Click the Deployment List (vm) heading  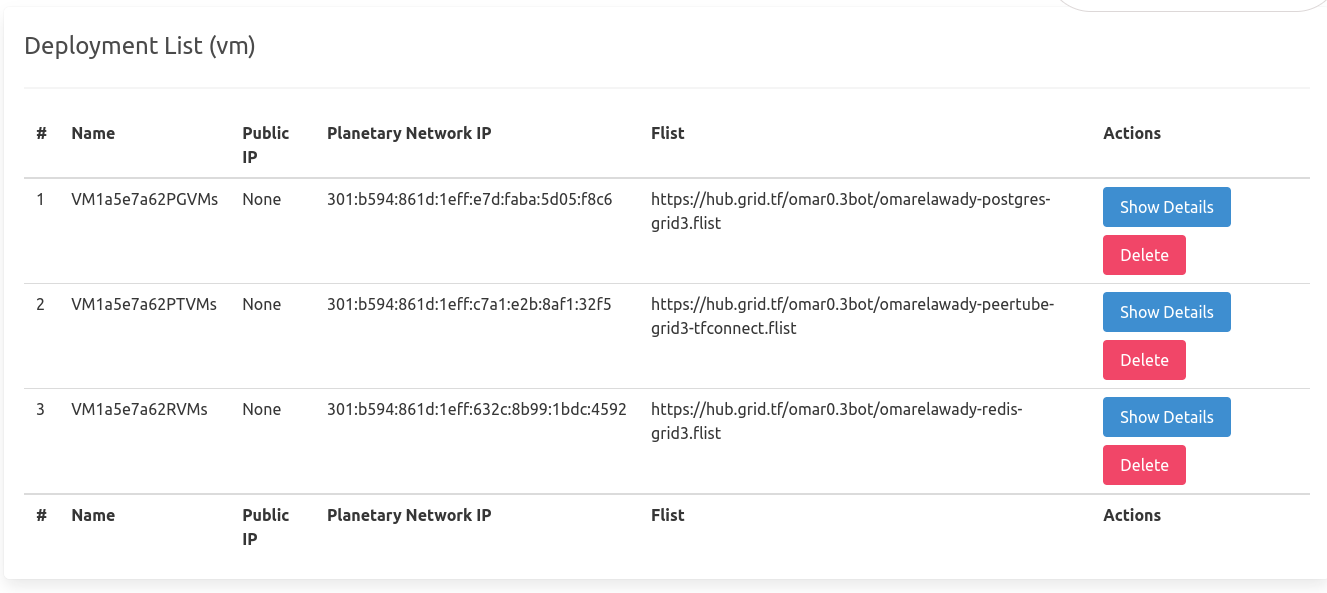click(141, 45)
